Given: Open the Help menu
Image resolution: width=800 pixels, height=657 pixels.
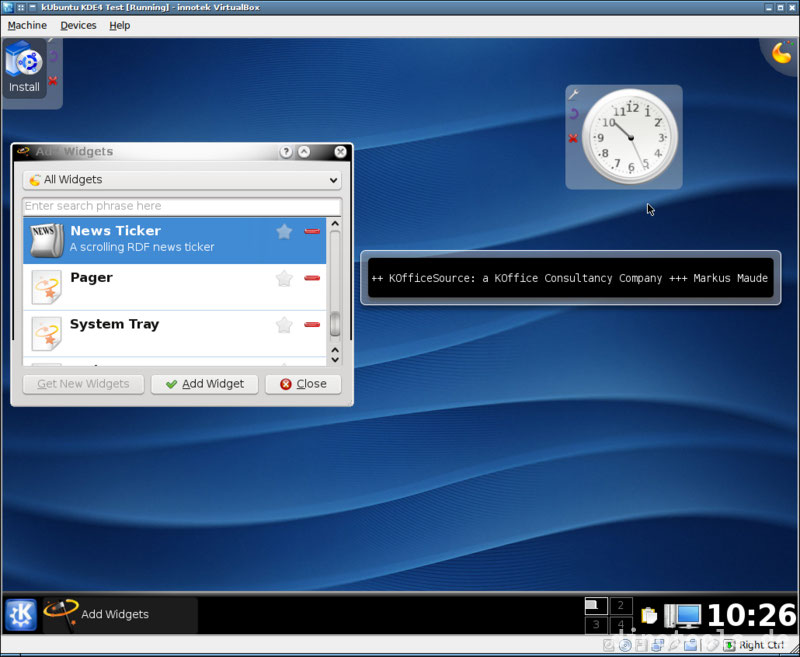Looking at the screenshot, I should 119,26.
